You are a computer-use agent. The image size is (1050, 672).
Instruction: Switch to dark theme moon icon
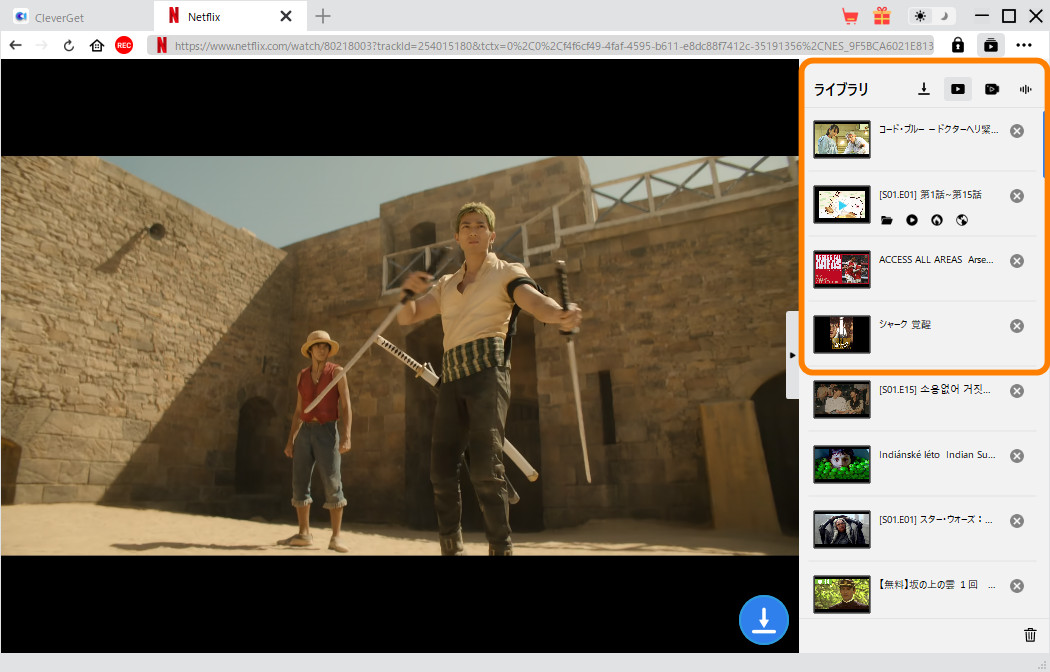(x=944, y=16)
